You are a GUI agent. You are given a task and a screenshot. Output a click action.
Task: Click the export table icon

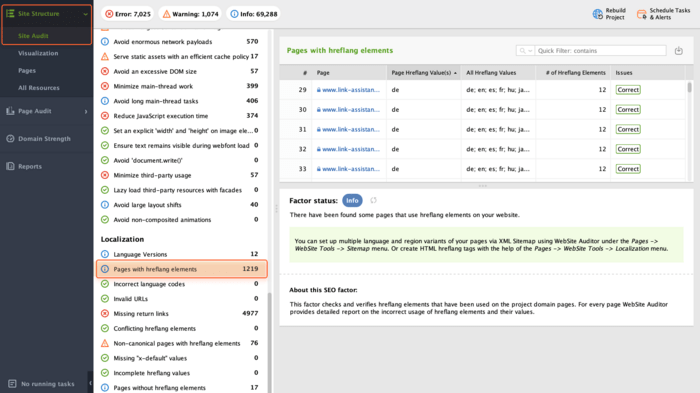679,50
